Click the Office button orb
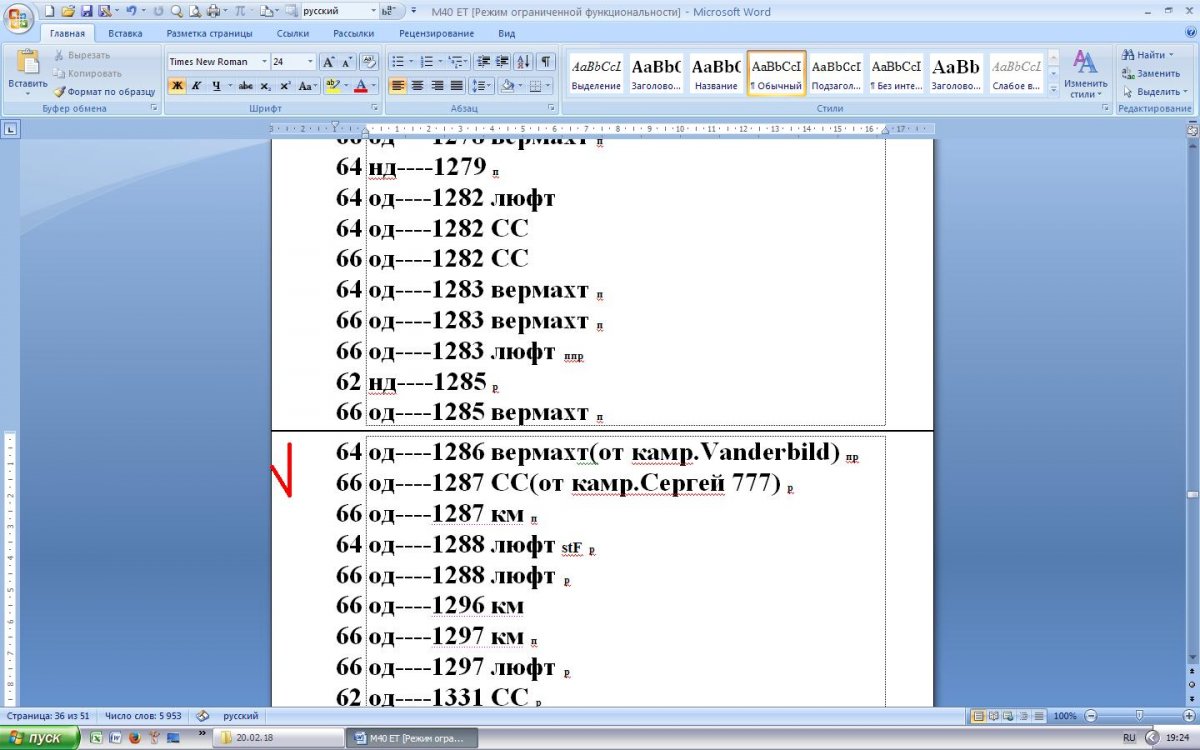1200x750 pixels. click(19, 17)
